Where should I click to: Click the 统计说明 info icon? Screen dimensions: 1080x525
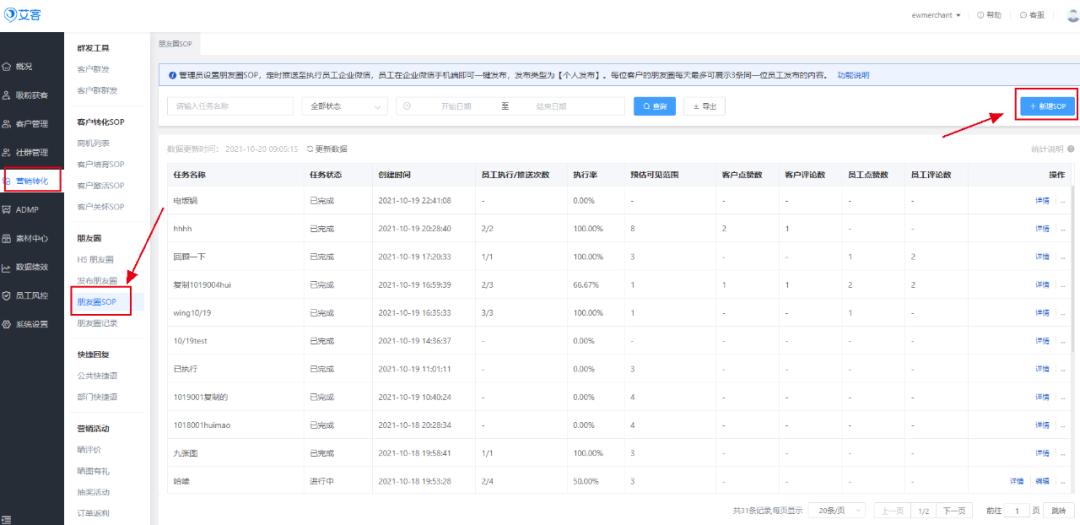[x=1070, y=149]
